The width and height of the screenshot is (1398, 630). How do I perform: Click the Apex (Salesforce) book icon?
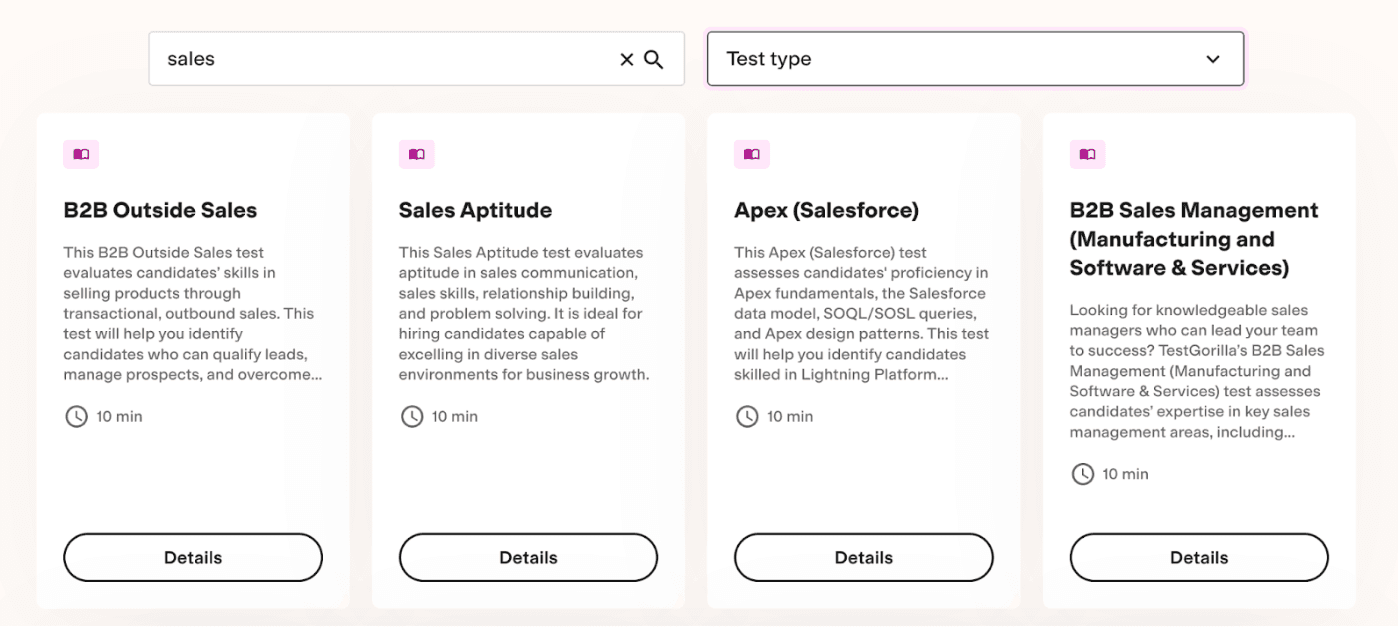(752, 154)
